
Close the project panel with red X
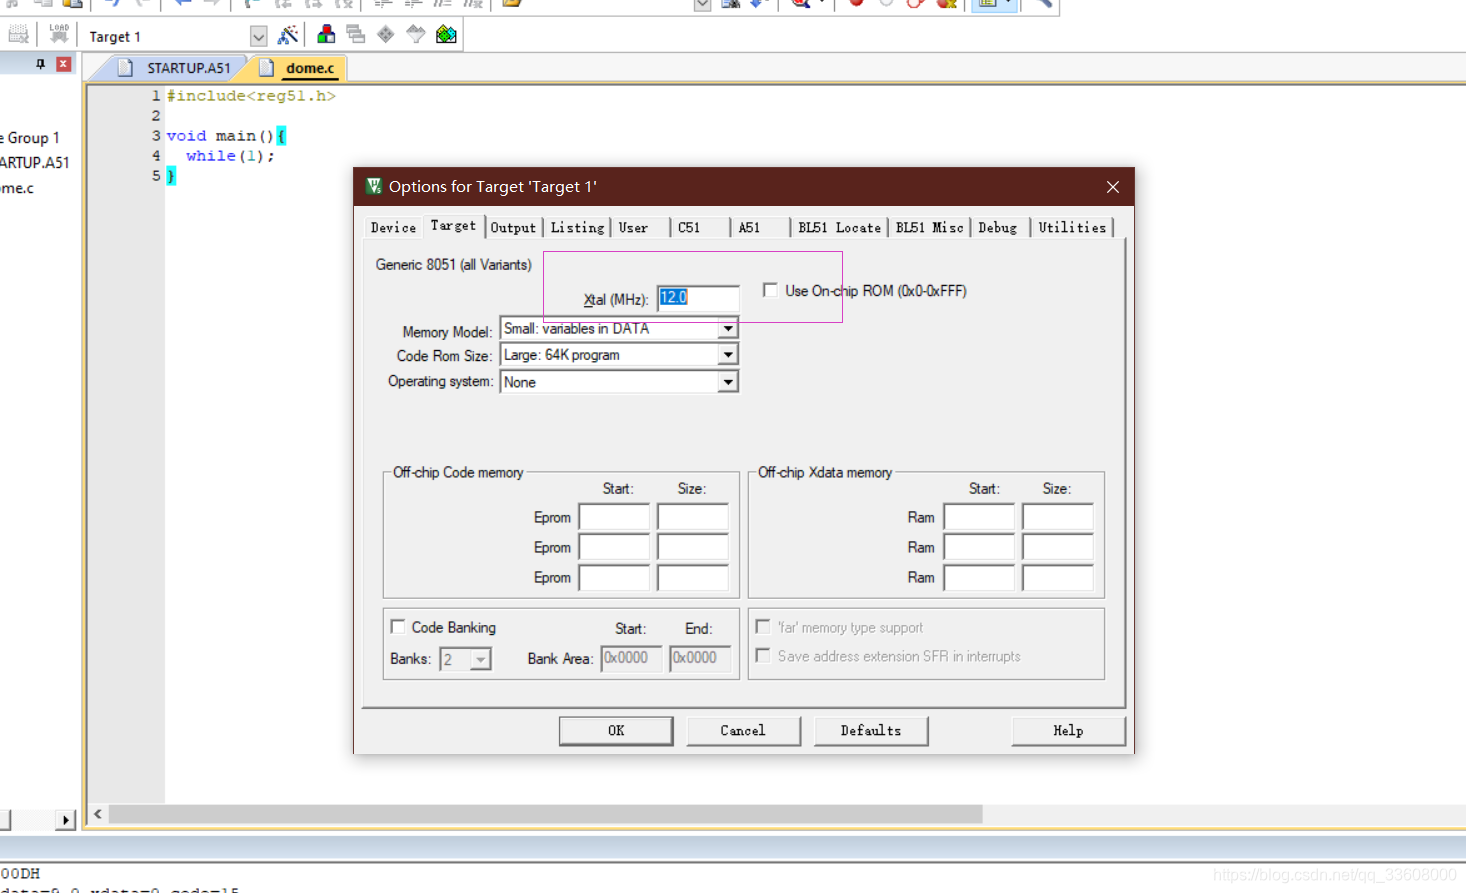pyautogui.click(x=63, y=64)
